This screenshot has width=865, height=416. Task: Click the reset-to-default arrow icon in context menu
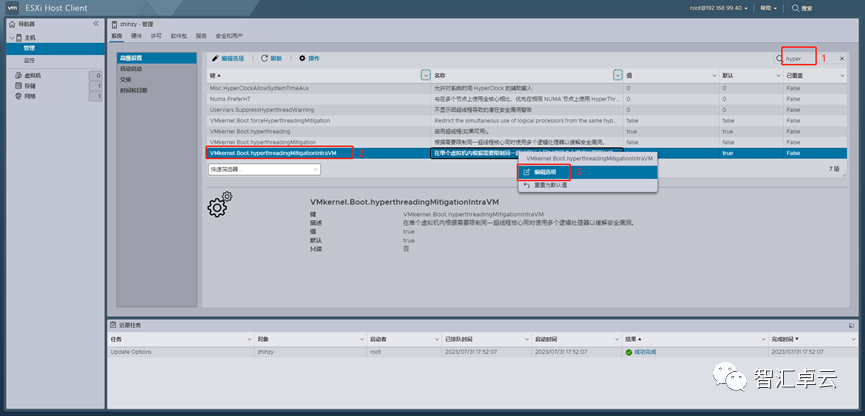[x=526, y=185]
